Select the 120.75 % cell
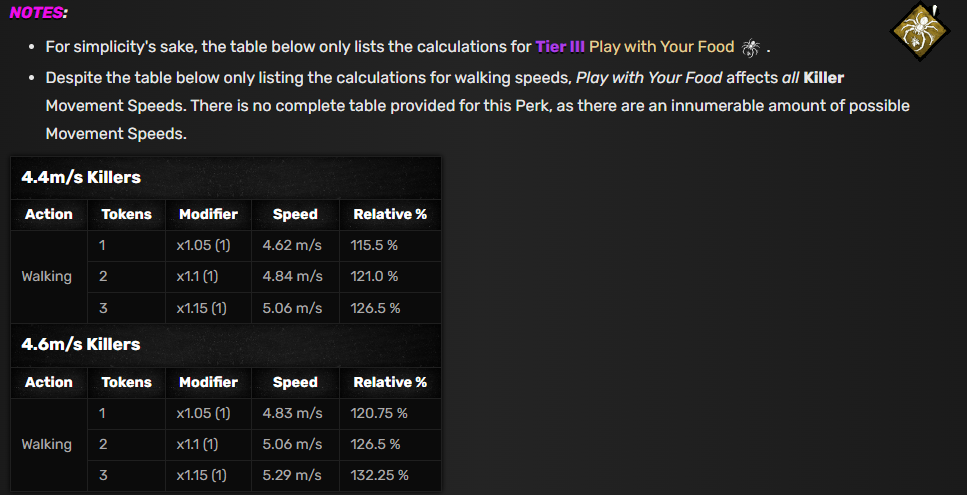 click(390, 413)
